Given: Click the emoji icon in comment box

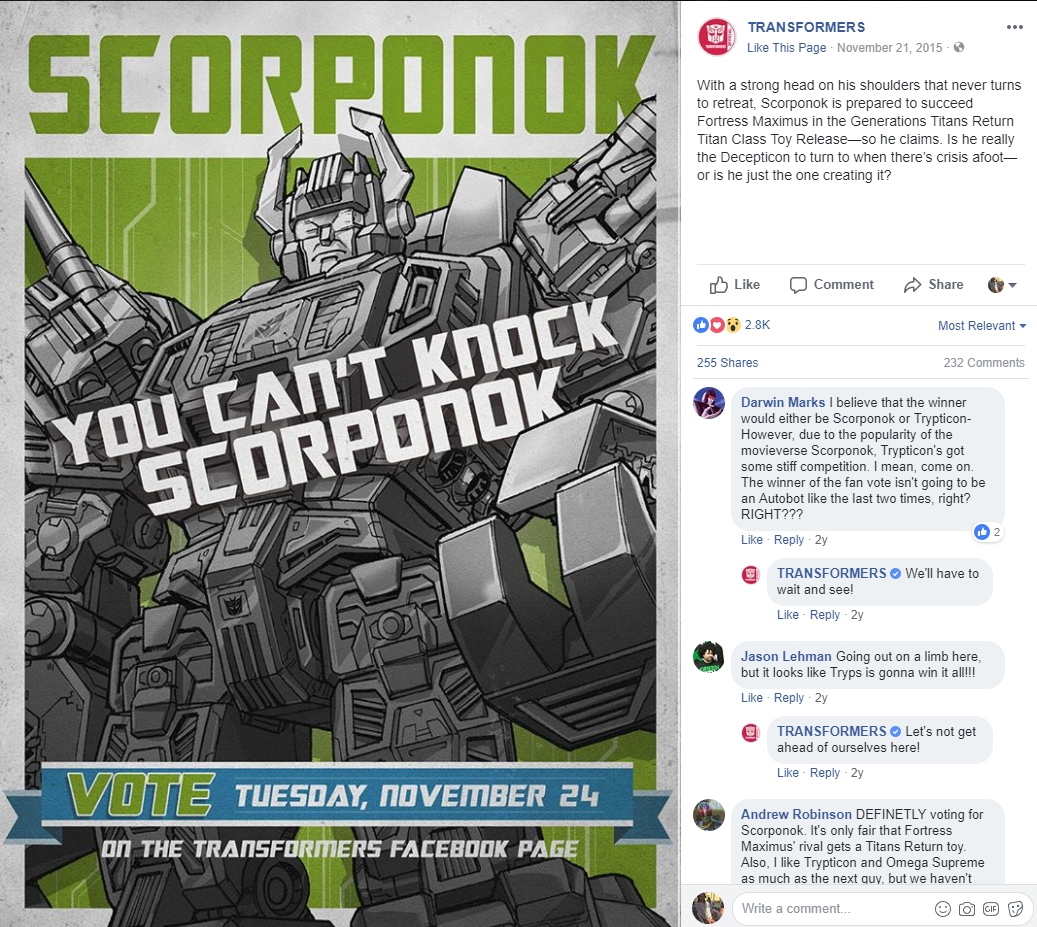Looking at the screenshot, I should [942, 909].
